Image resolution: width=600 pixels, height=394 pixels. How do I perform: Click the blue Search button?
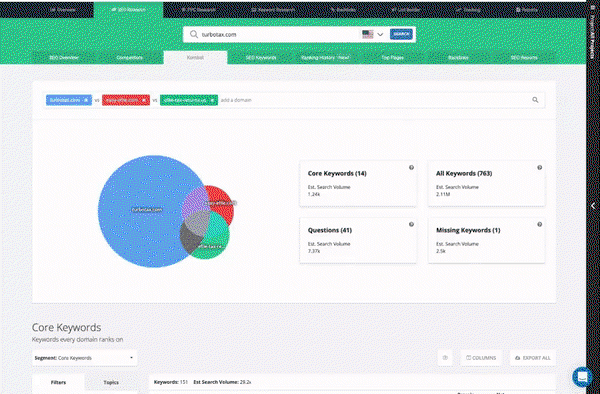401,34
